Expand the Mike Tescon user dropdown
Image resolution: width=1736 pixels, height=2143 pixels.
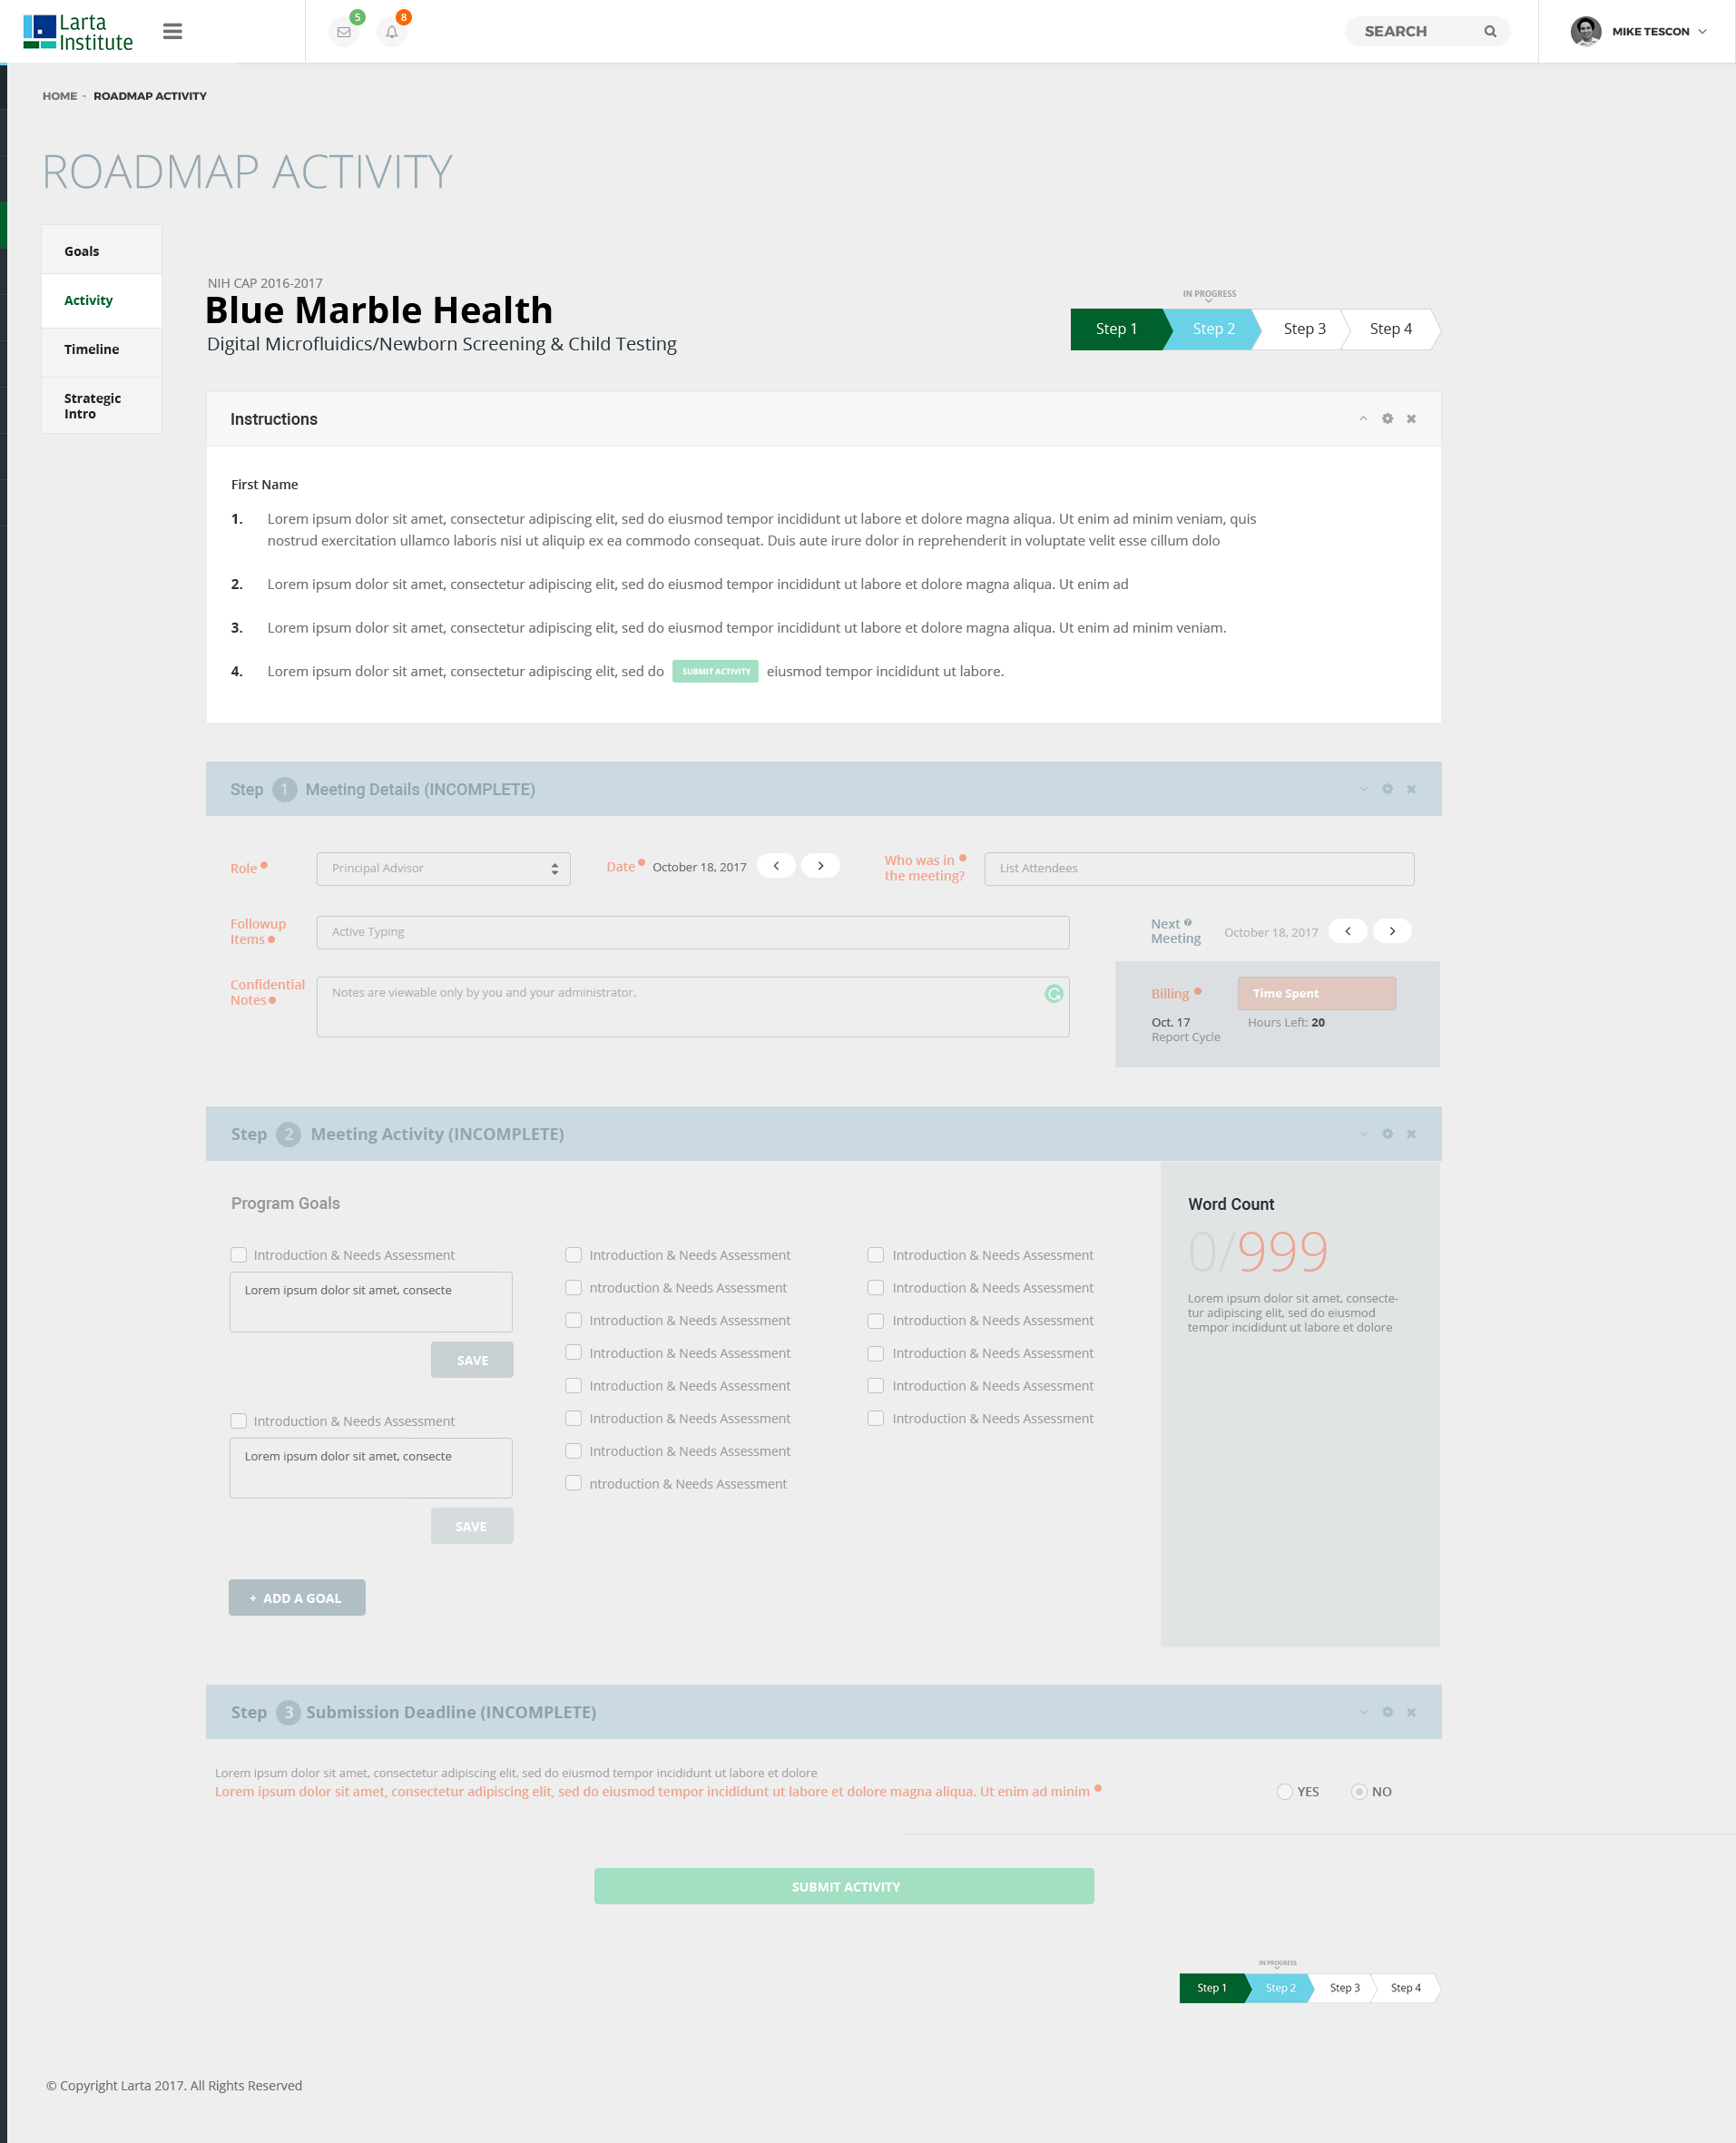point(1702,31)
